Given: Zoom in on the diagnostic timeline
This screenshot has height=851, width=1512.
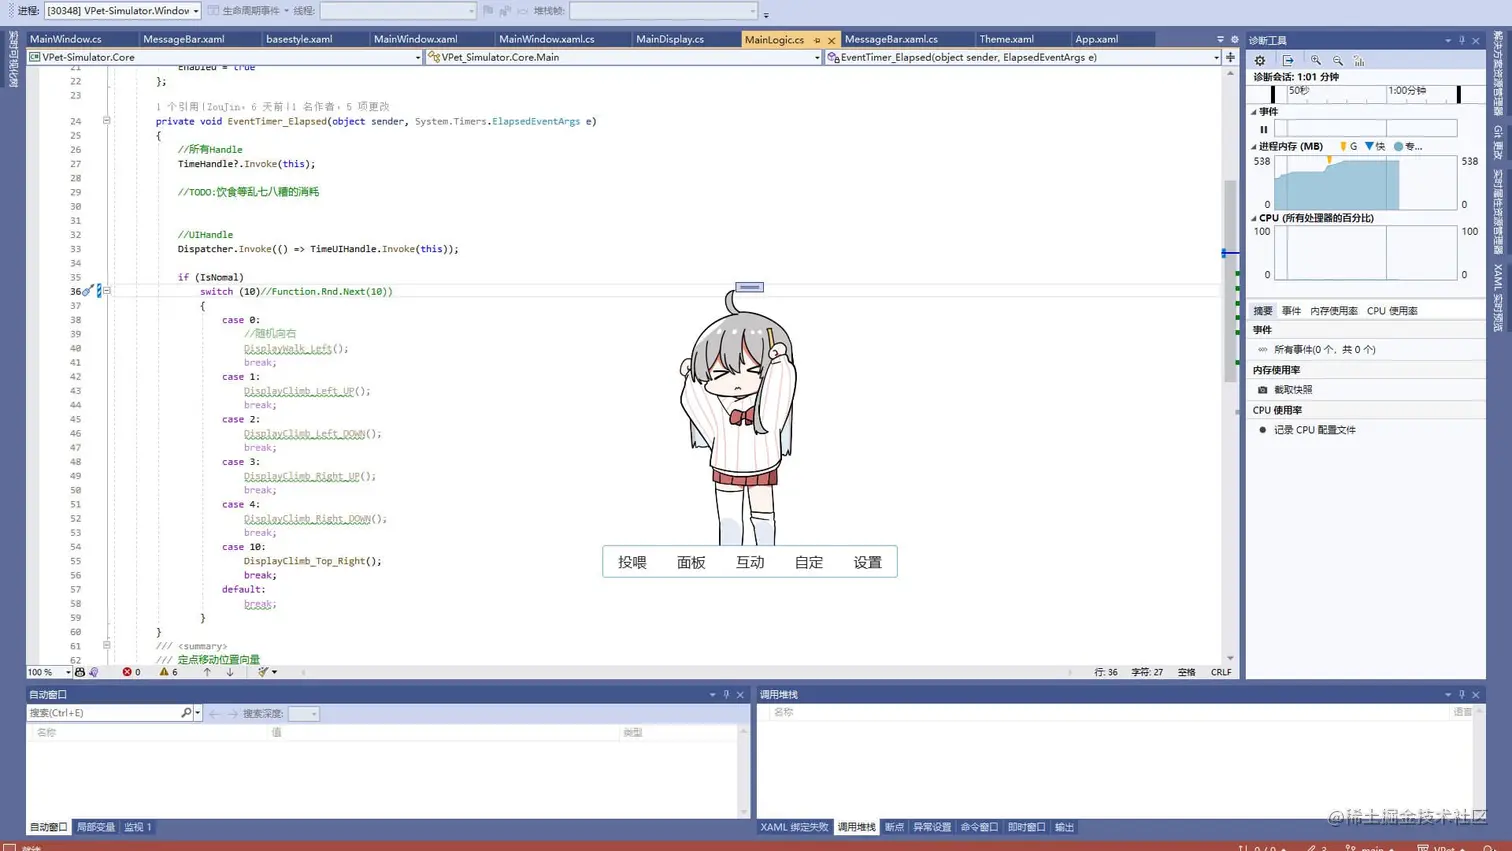Looking at the screenshot, I should click(x=1316, y=60).
